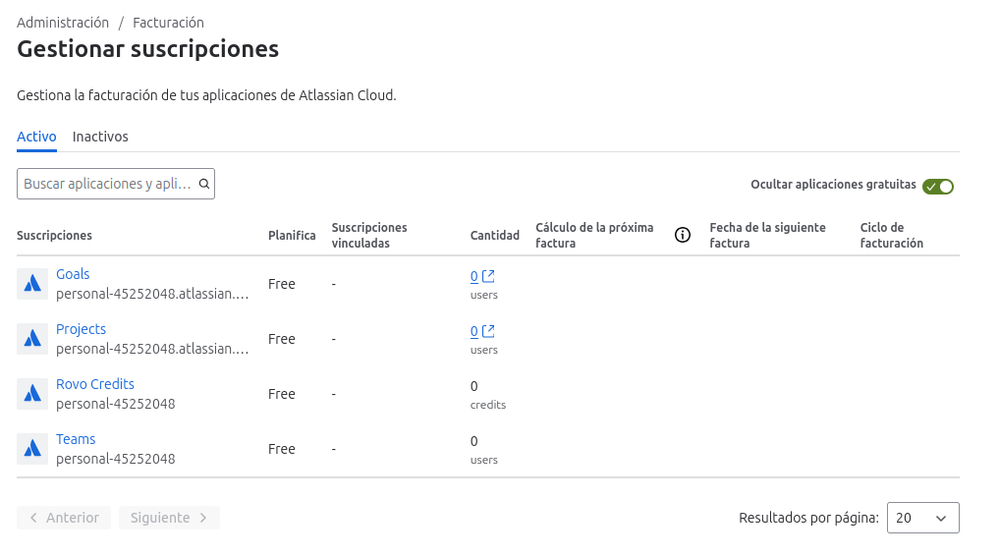Open the Projects subscription link

[x=81, y=329]
